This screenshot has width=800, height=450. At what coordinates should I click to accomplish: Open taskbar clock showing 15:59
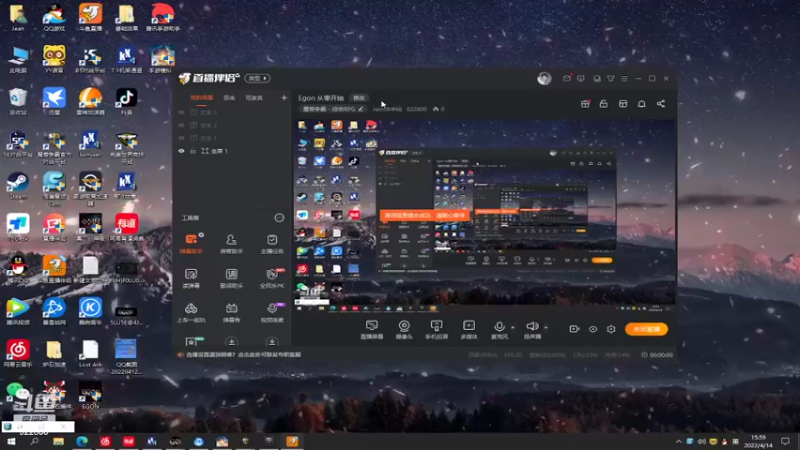(759, 441)
